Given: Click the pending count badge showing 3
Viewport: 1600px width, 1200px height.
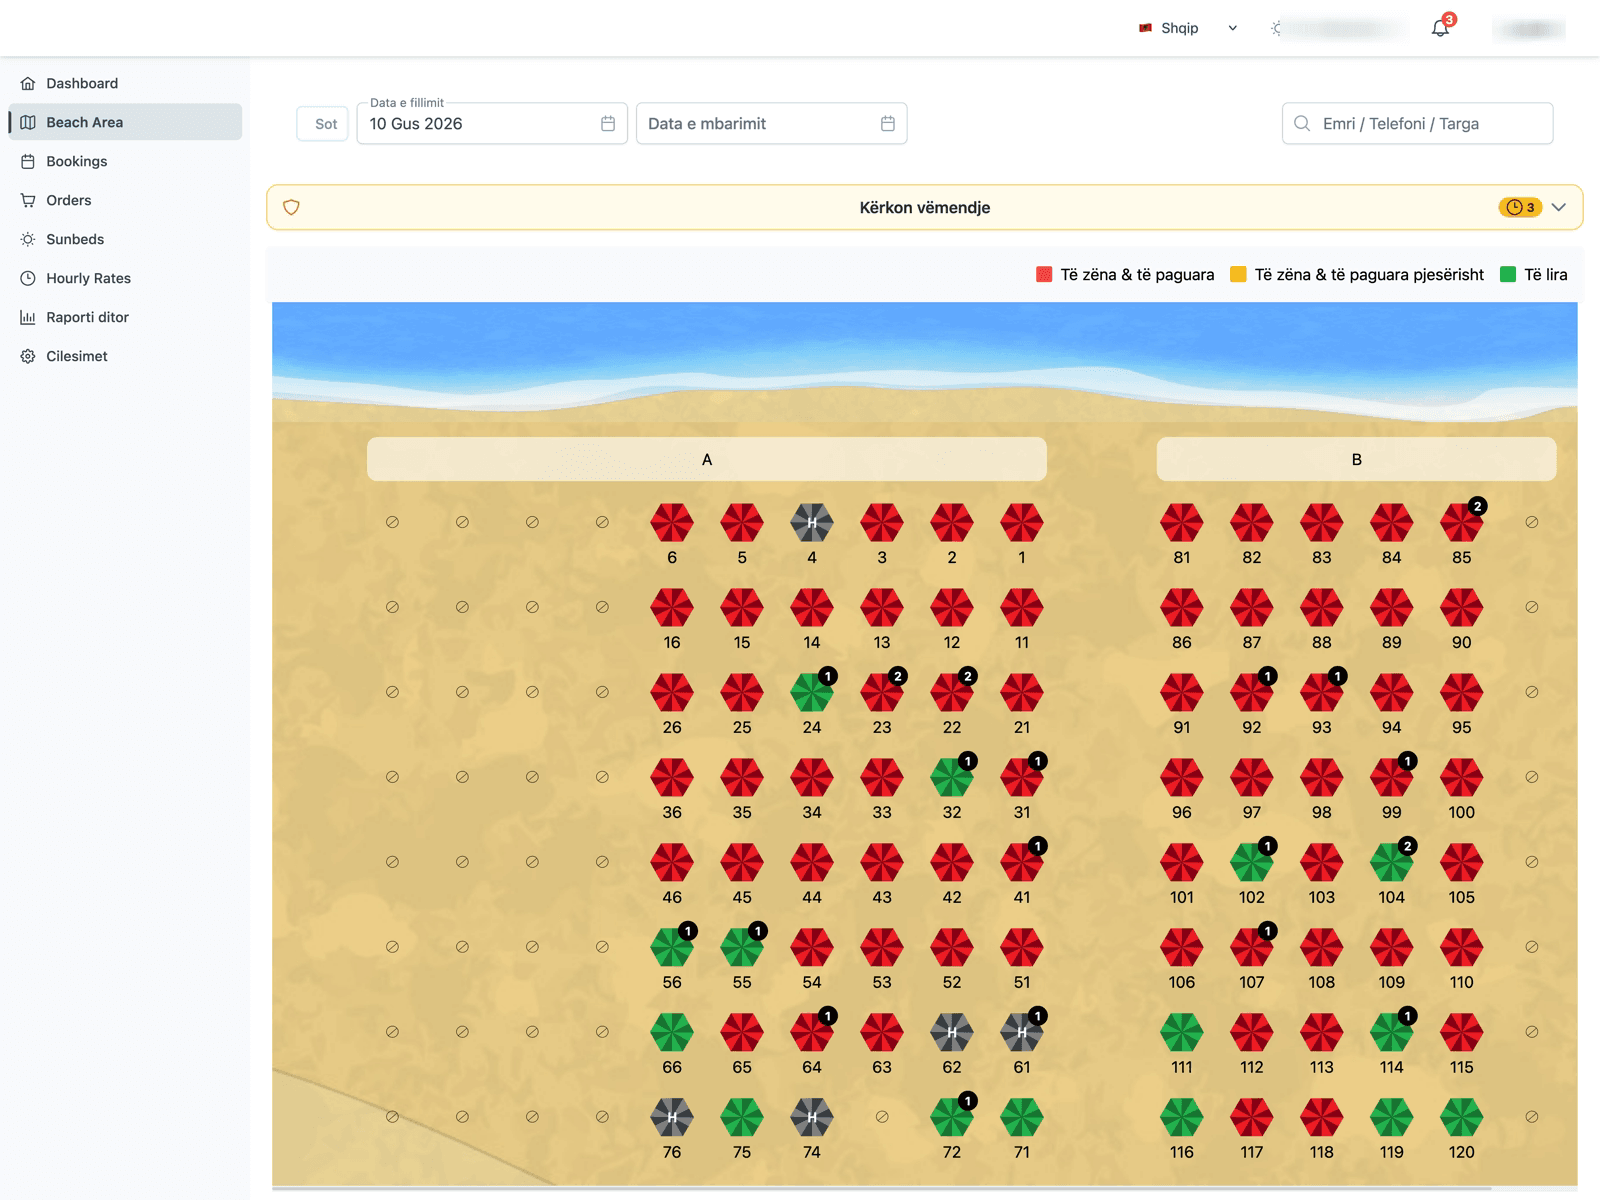Looking at the screenshot, I should (x=1520, y=208).
